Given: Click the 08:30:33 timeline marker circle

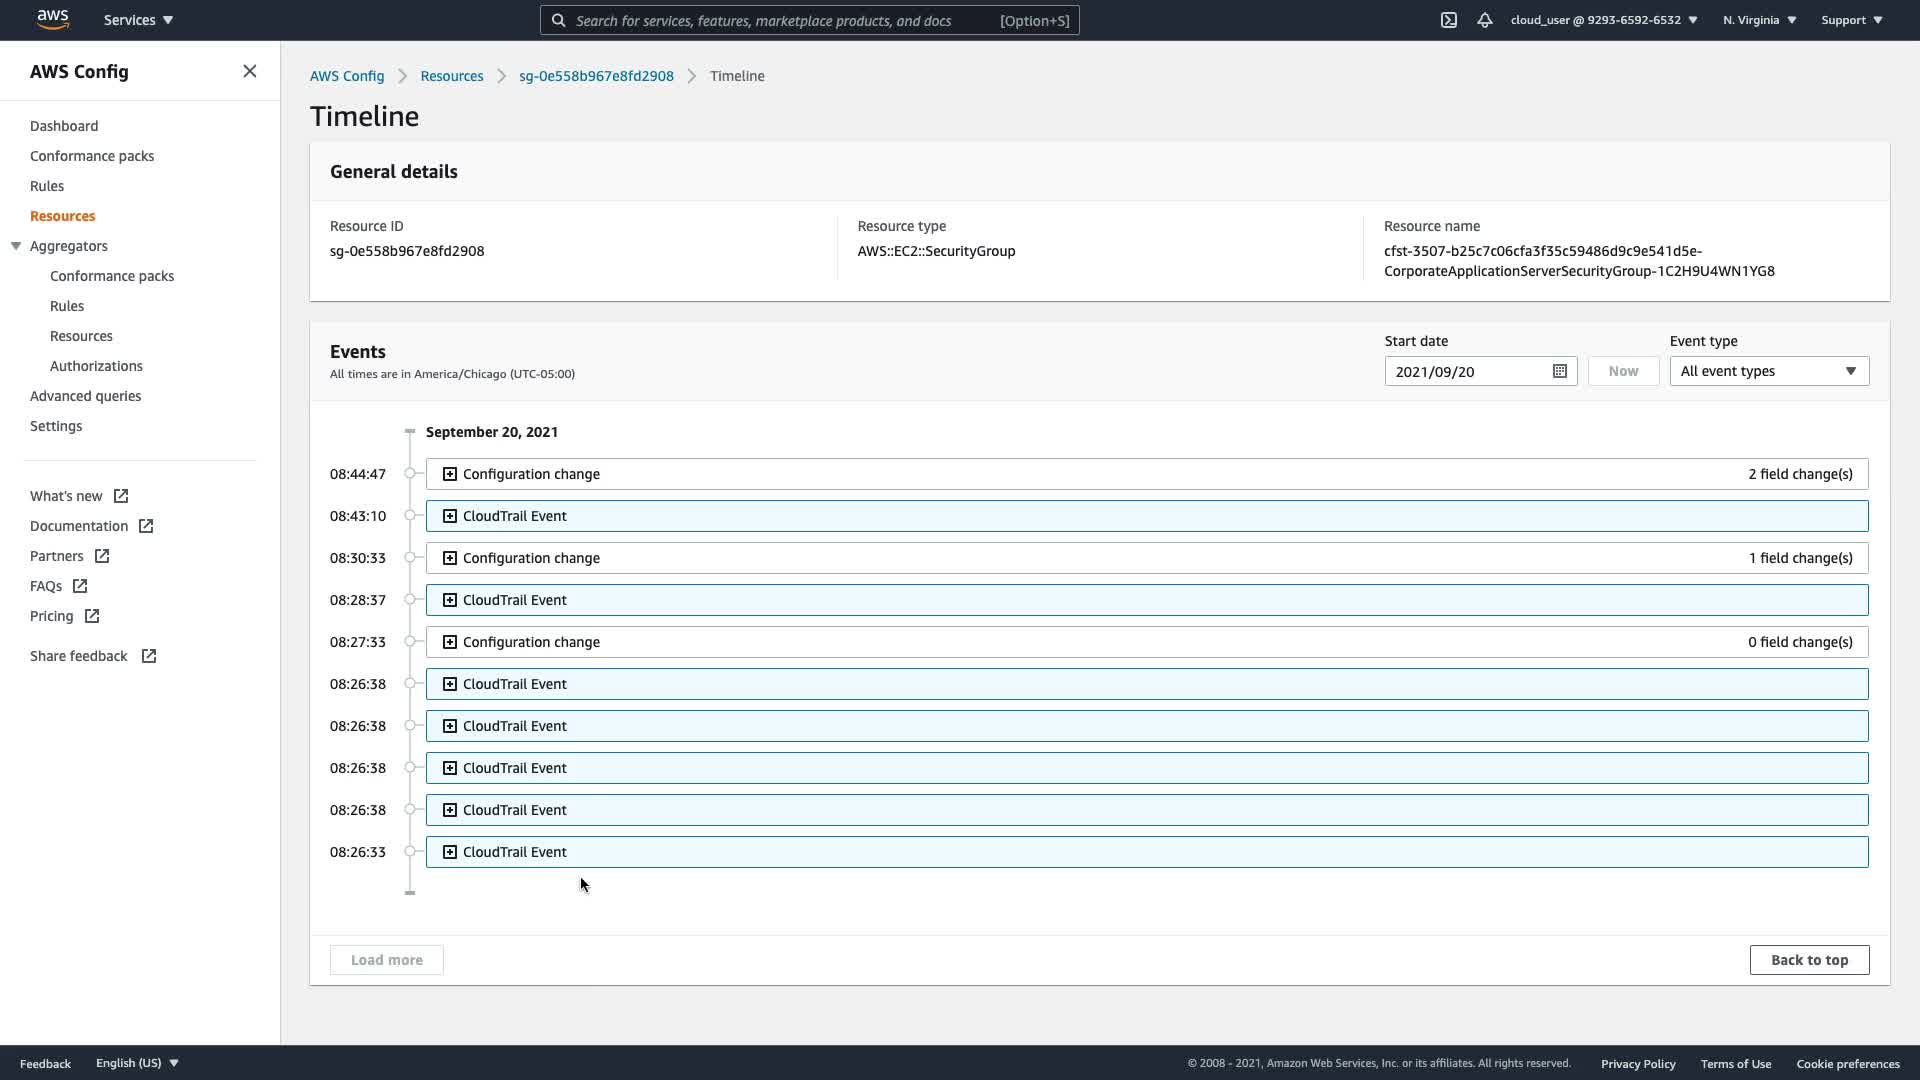Looking at the screenshot, I should (x=410, y=558).
